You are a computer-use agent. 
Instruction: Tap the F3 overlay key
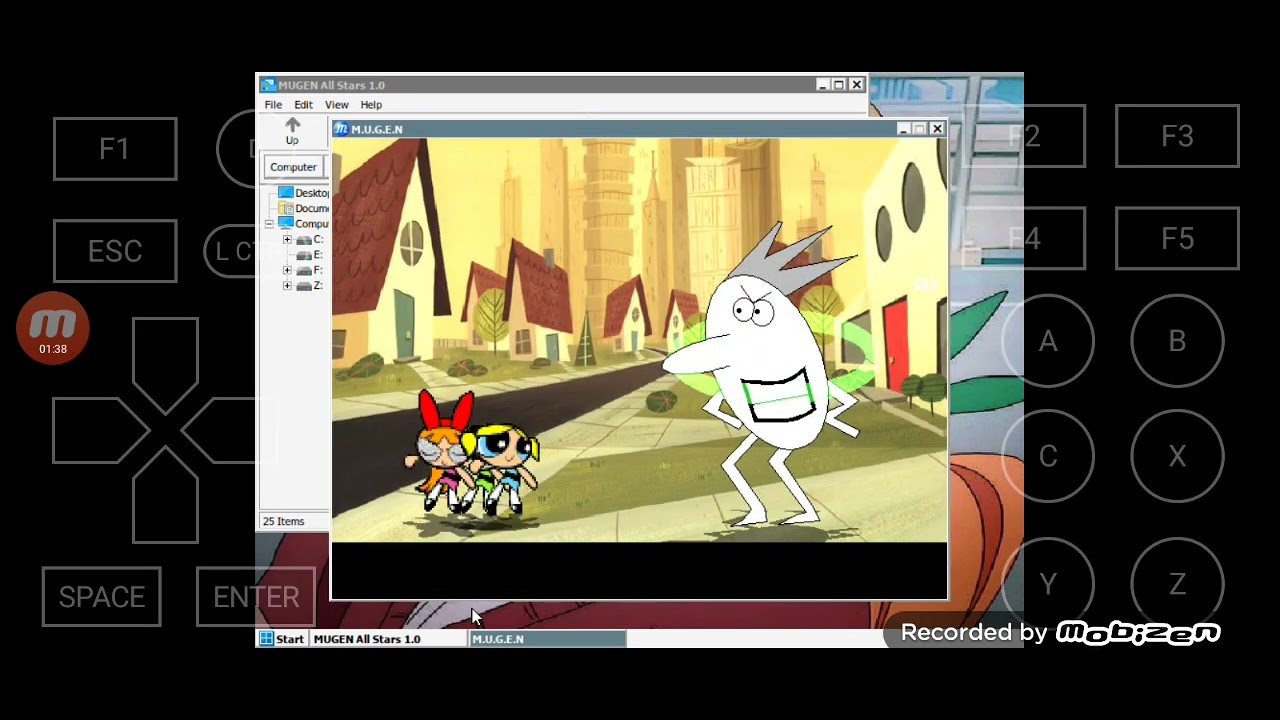click(1177, 136)
